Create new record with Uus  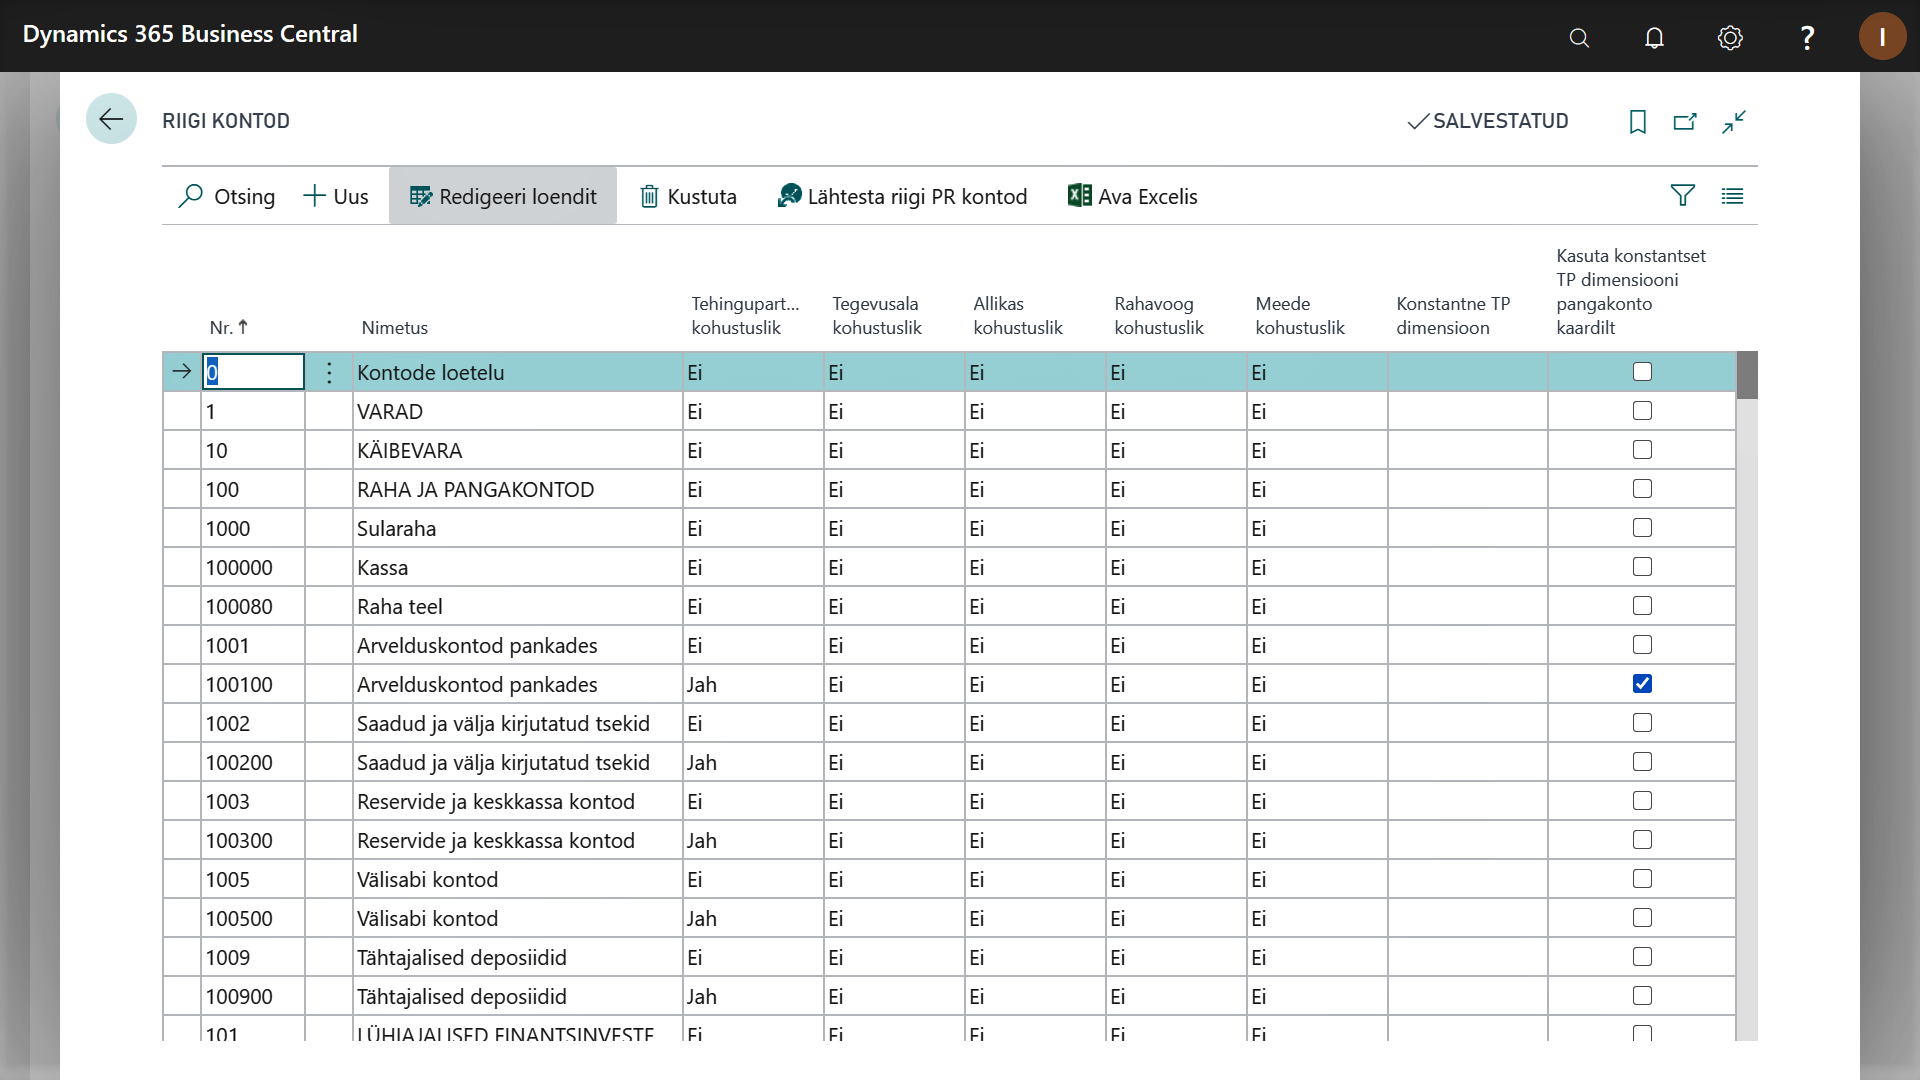[x=336, y=196]
